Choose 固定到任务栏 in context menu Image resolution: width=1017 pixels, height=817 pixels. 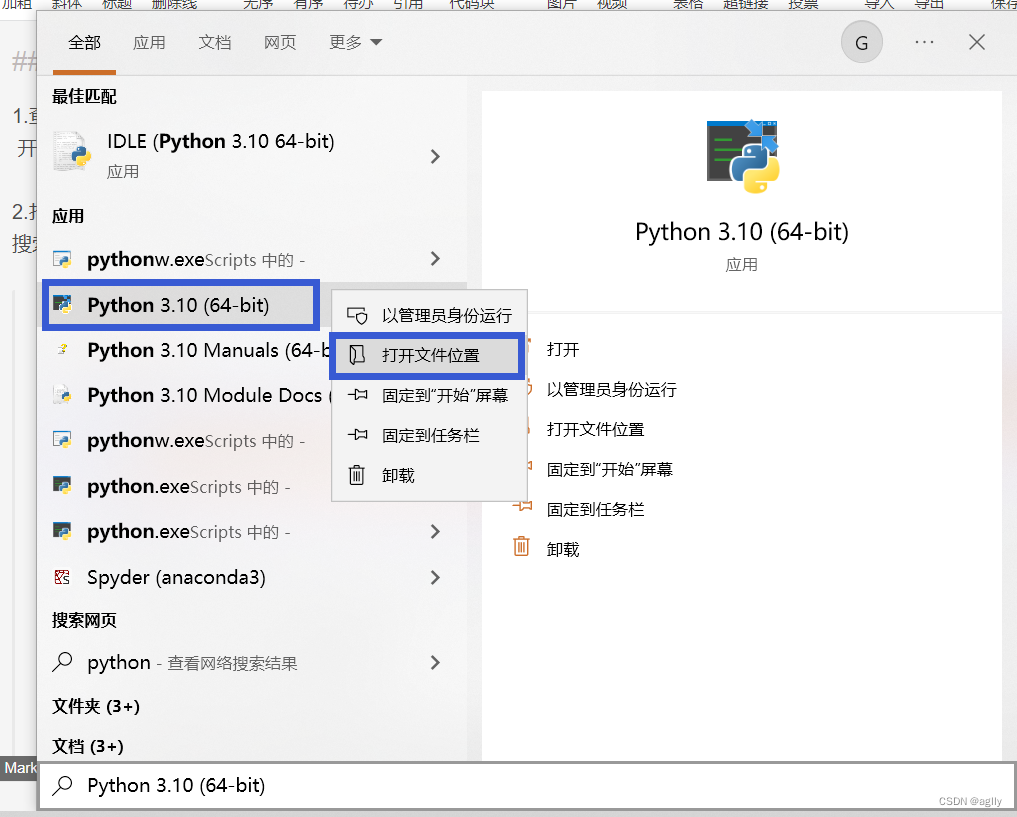click(x=429, y=436)
